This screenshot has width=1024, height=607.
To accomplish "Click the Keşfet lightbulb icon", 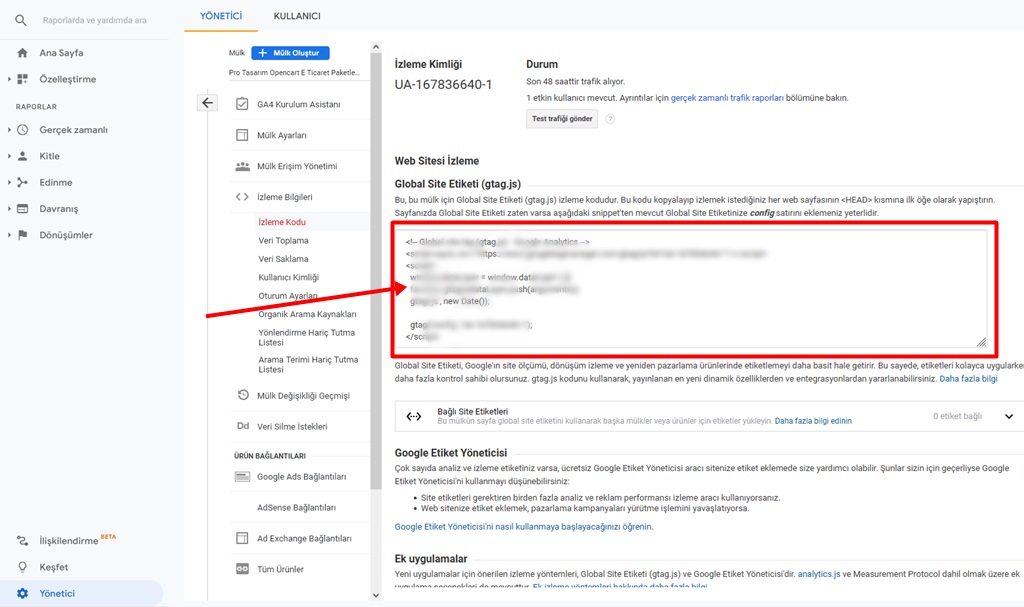I will (x=23, y=567).
